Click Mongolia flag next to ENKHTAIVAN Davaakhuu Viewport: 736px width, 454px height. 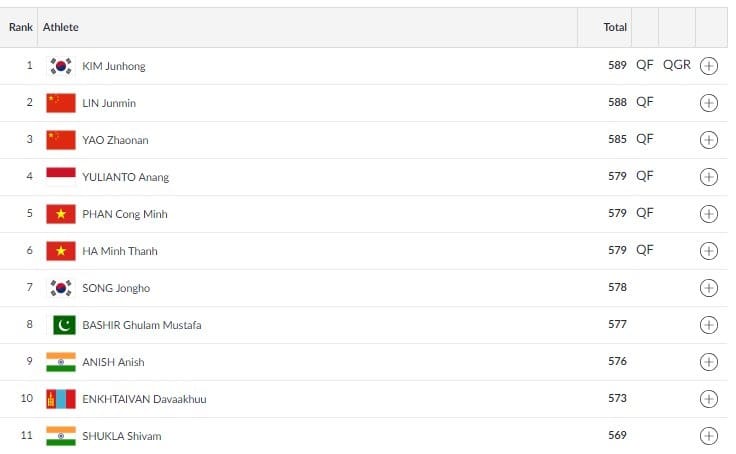[61, 399]
